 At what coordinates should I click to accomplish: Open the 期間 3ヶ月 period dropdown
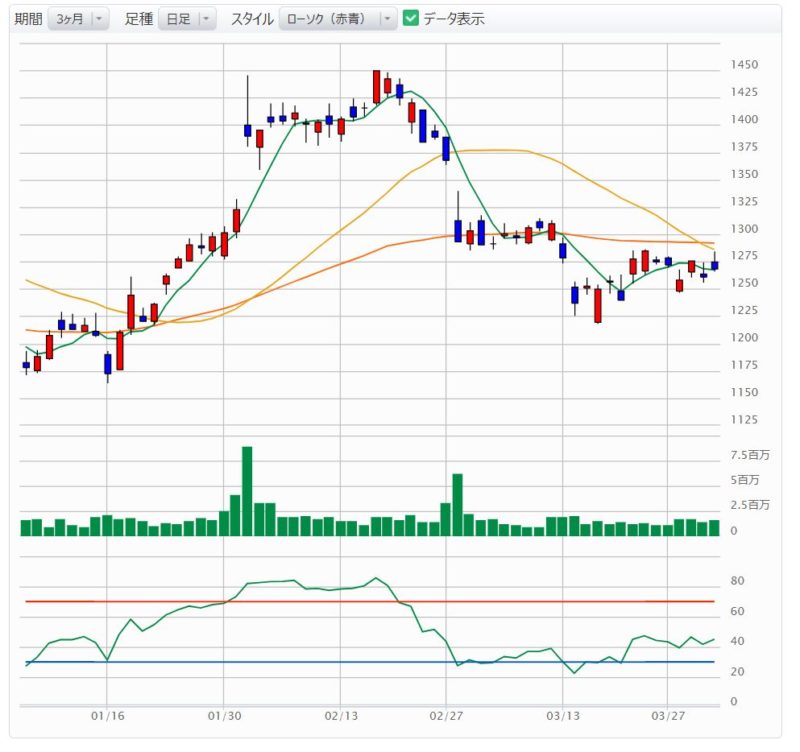tap(77, 18)
